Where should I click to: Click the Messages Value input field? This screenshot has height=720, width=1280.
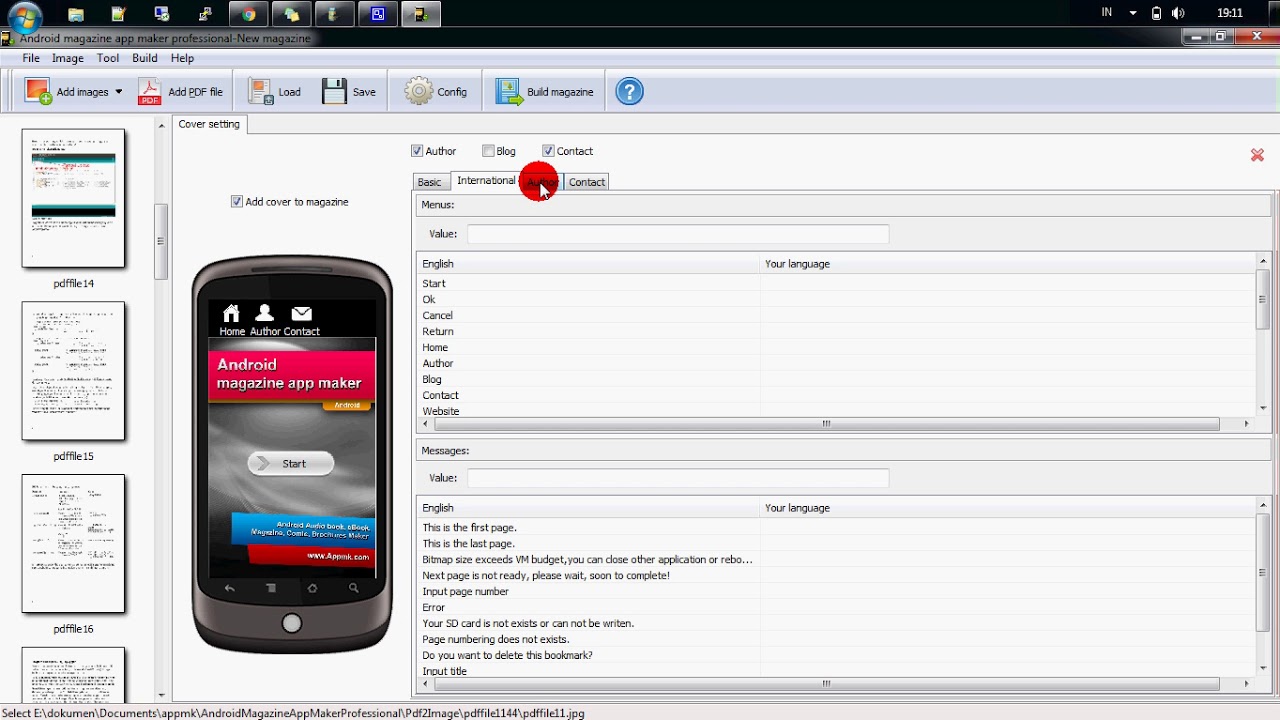[678, 477]
